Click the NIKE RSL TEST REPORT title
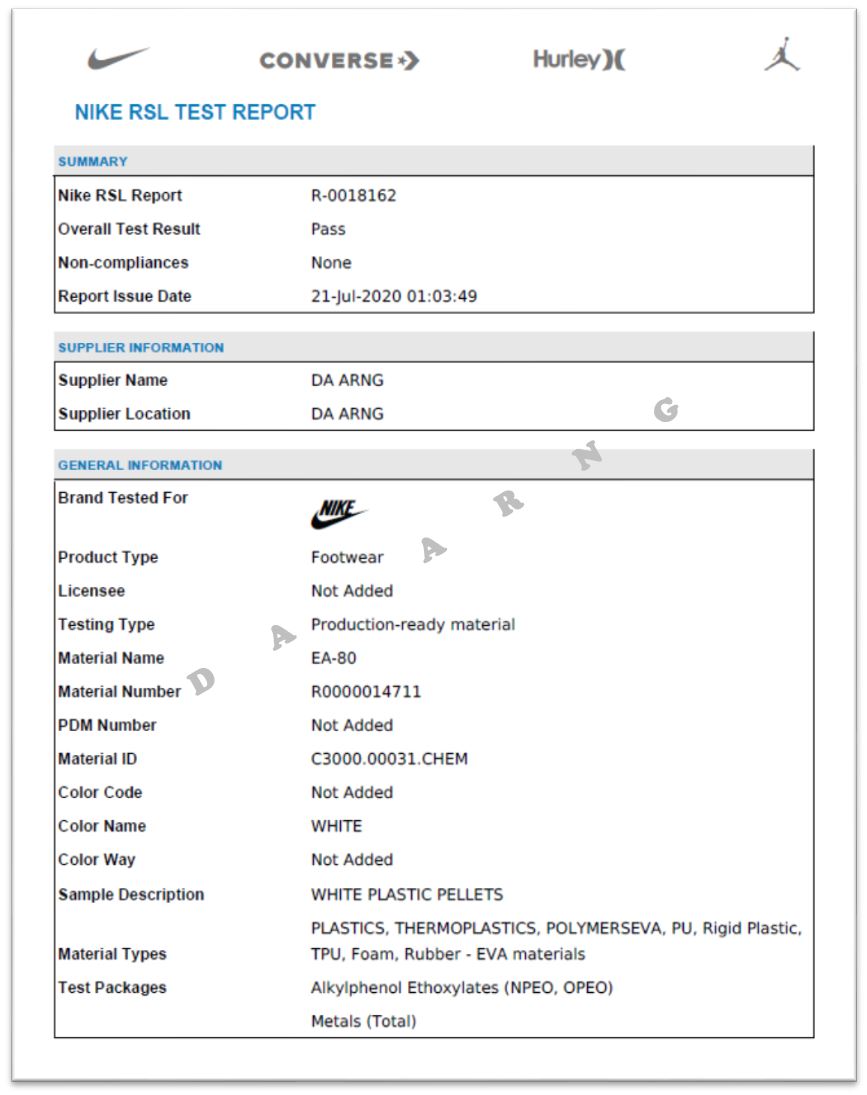This screenshot has width=867, height=1095. pyautogui.click(x=195, y=112)
